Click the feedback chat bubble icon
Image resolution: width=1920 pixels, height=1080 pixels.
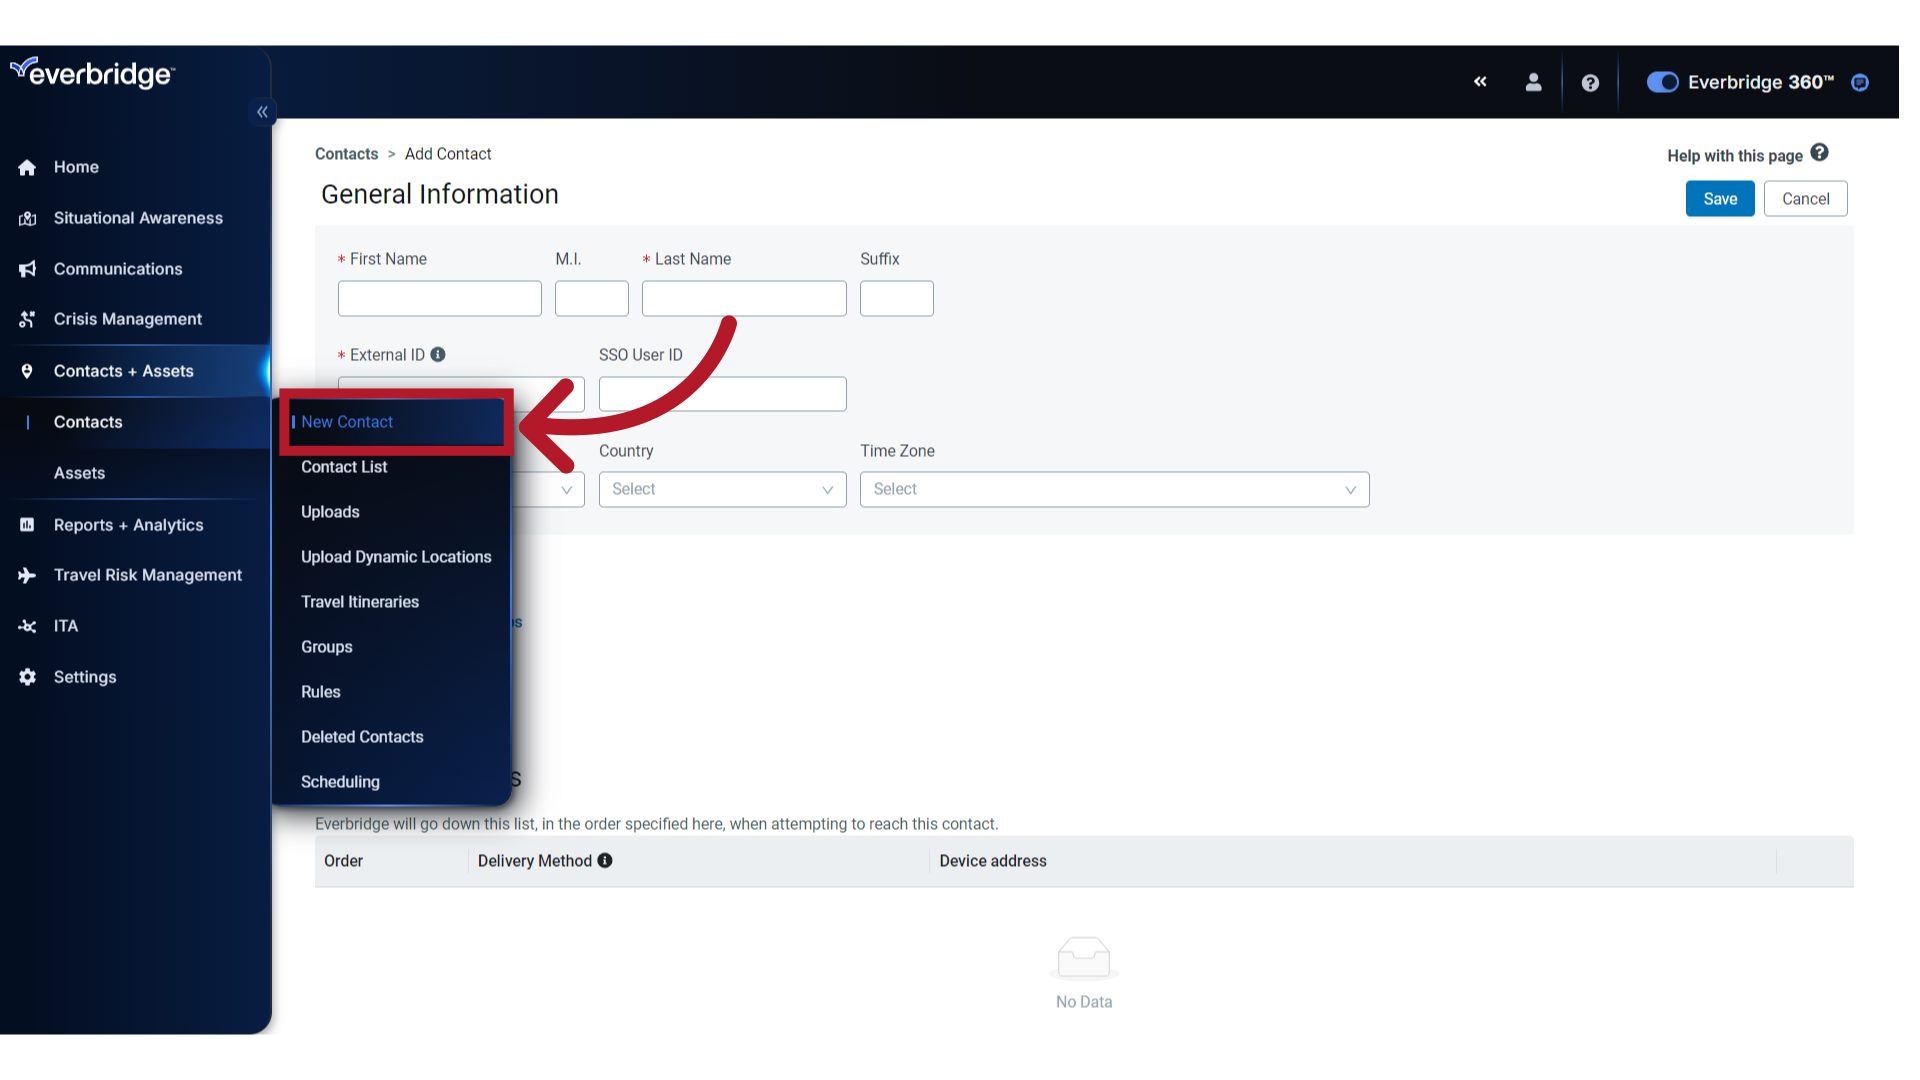1861,83
